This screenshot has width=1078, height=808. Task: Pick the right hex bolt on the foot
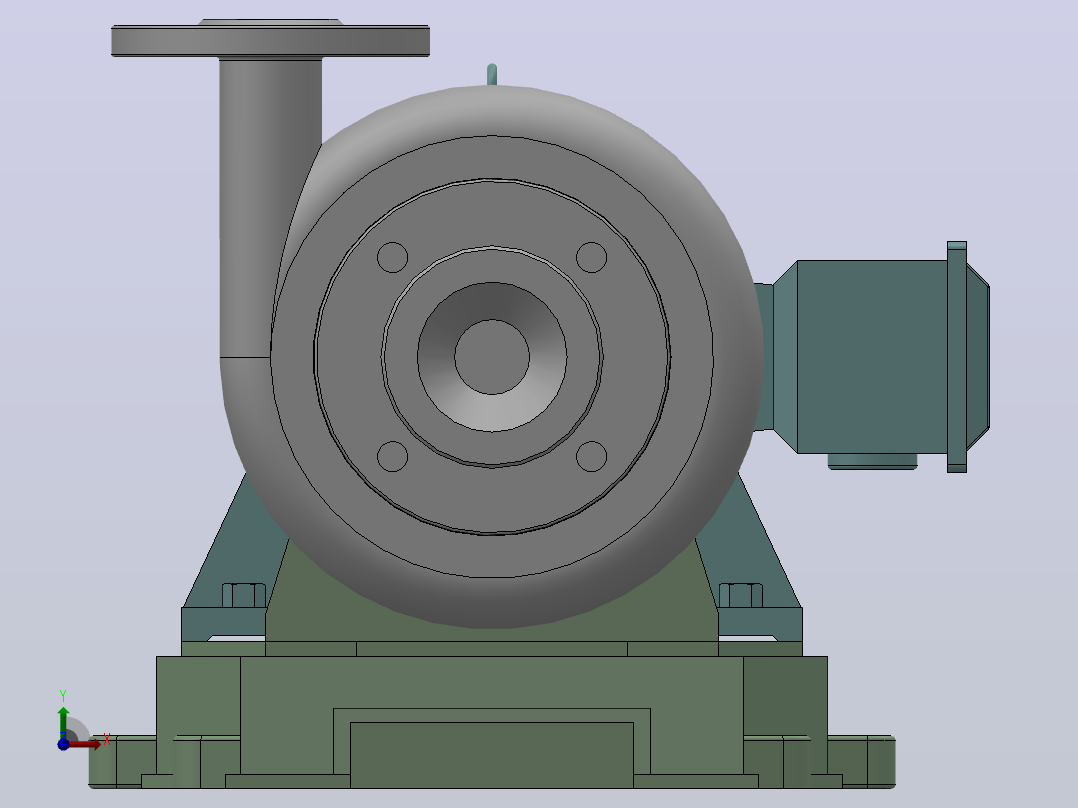tap(740, 595)
